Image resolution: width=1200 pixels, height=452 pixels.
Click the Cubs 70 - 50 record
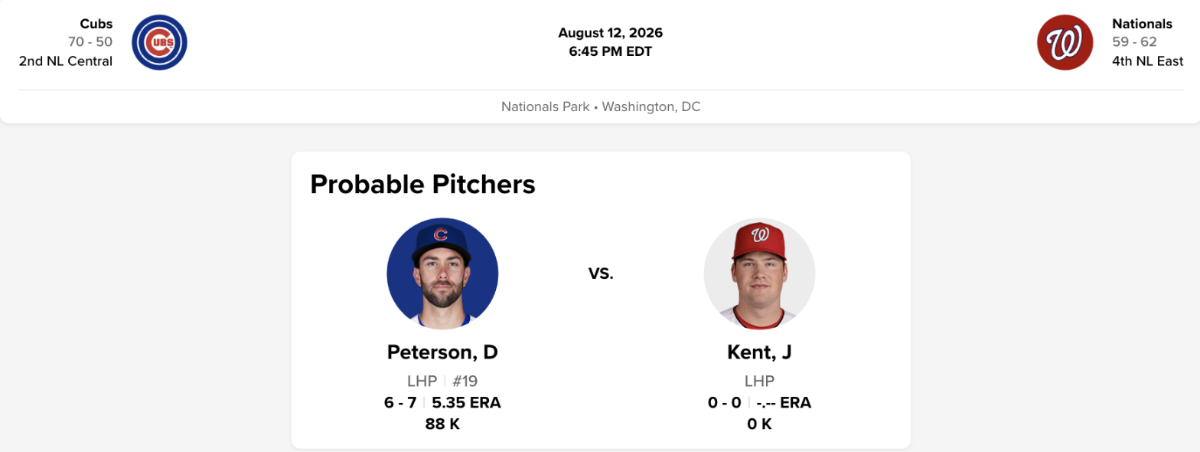[90, 42]
